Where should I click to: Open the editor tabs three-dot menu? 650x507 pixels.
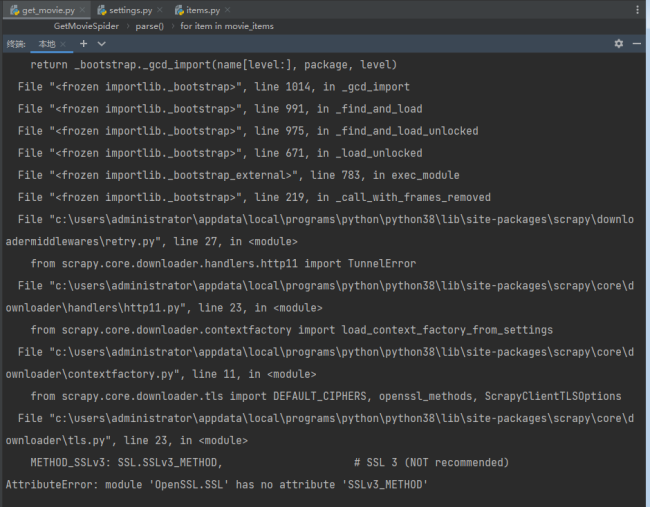click(x=638, y=9)
